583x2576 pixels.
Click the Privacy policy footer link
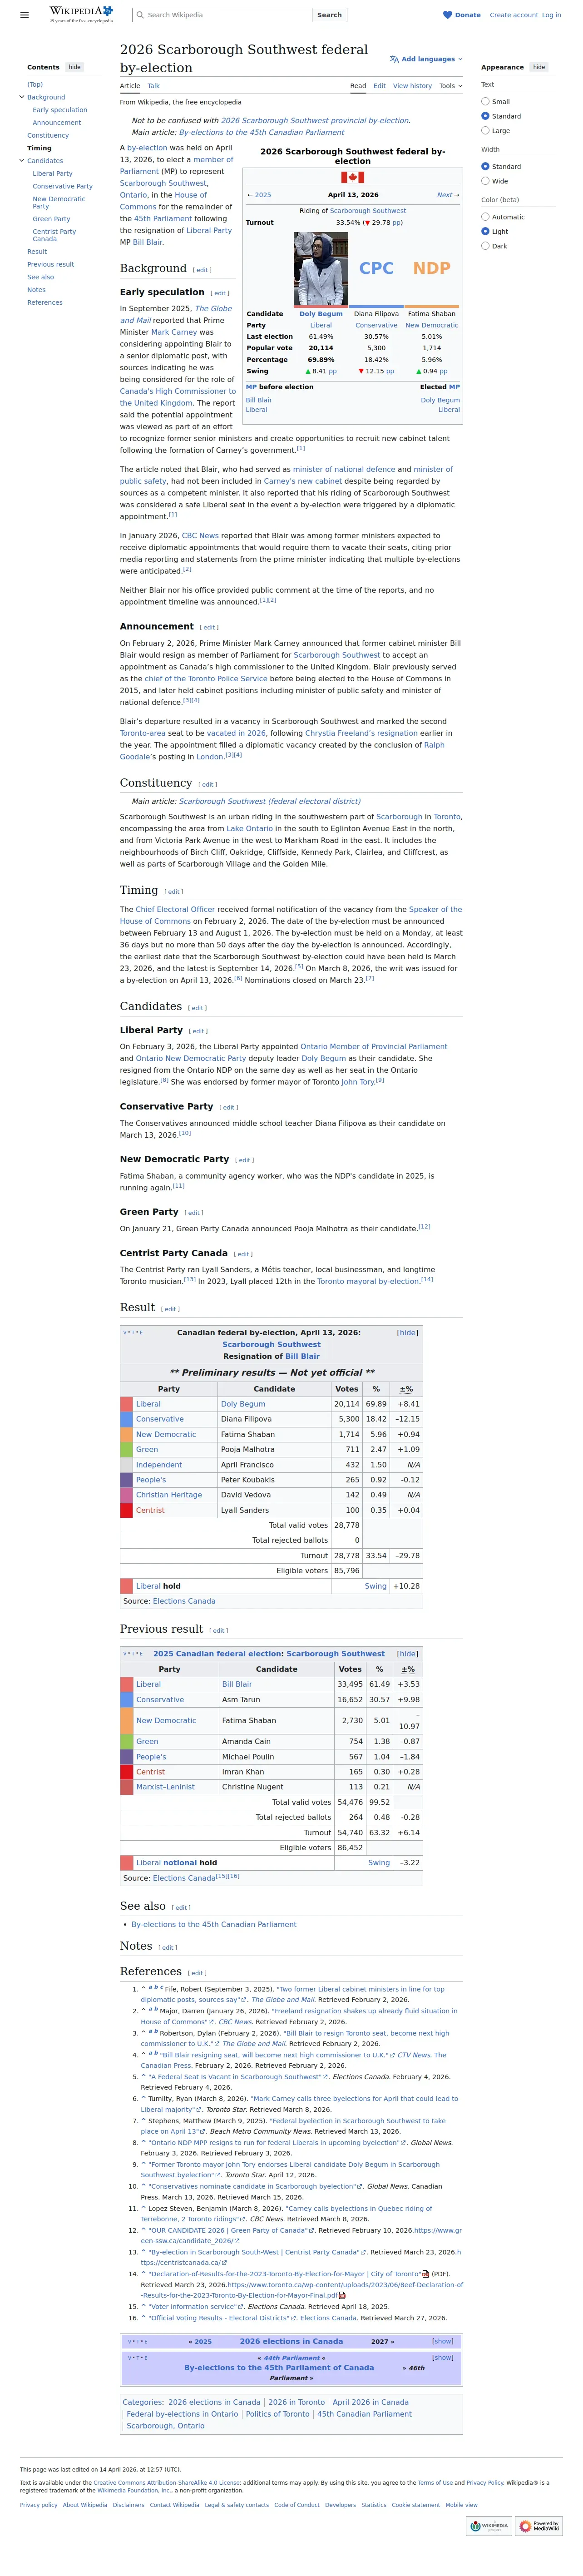point(38,2505)
